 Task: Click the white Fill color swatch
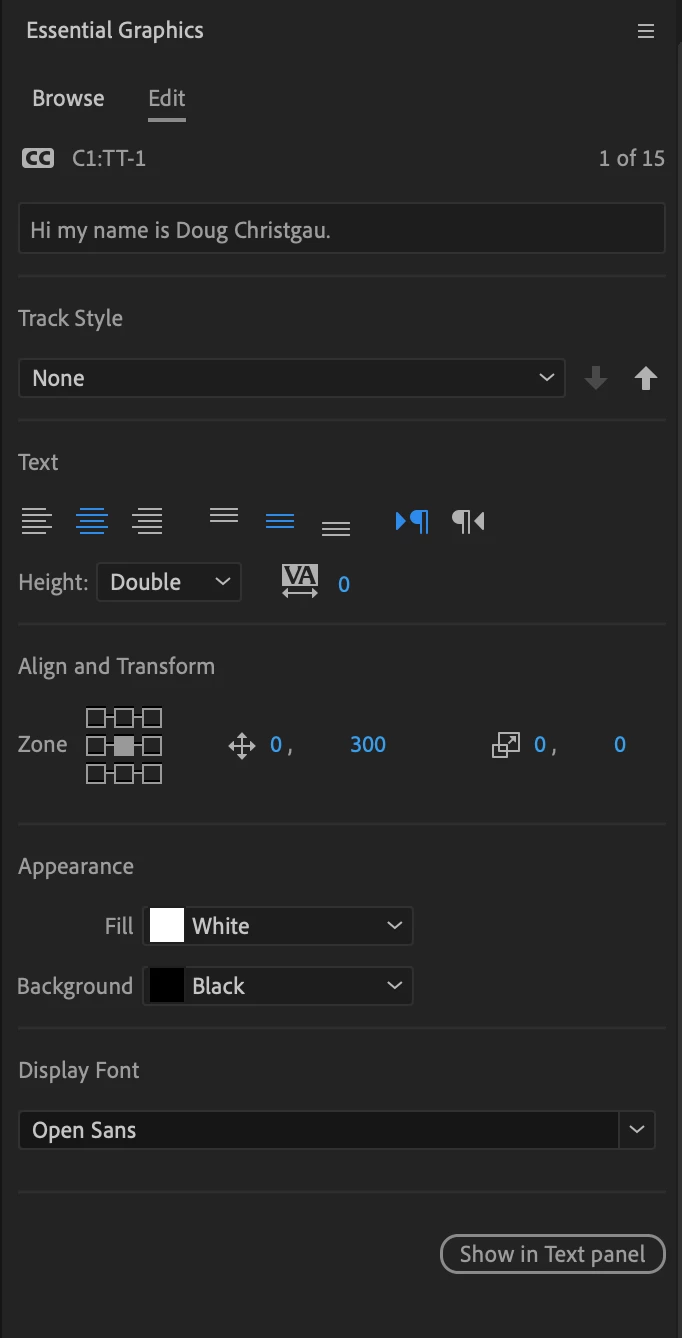[x=167, y=926]
